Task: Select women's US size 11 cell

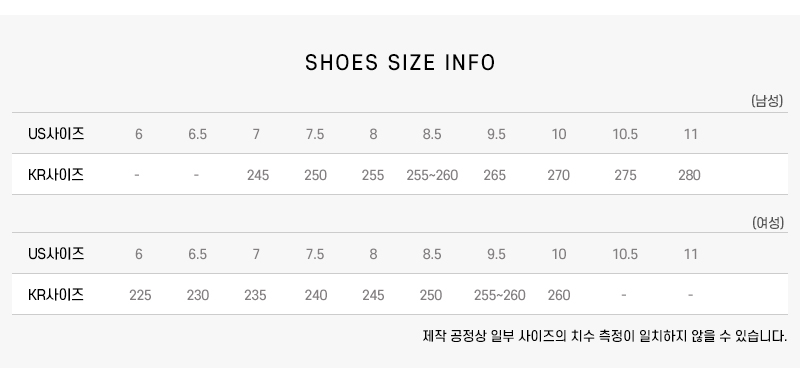Action: pos(690,254)
